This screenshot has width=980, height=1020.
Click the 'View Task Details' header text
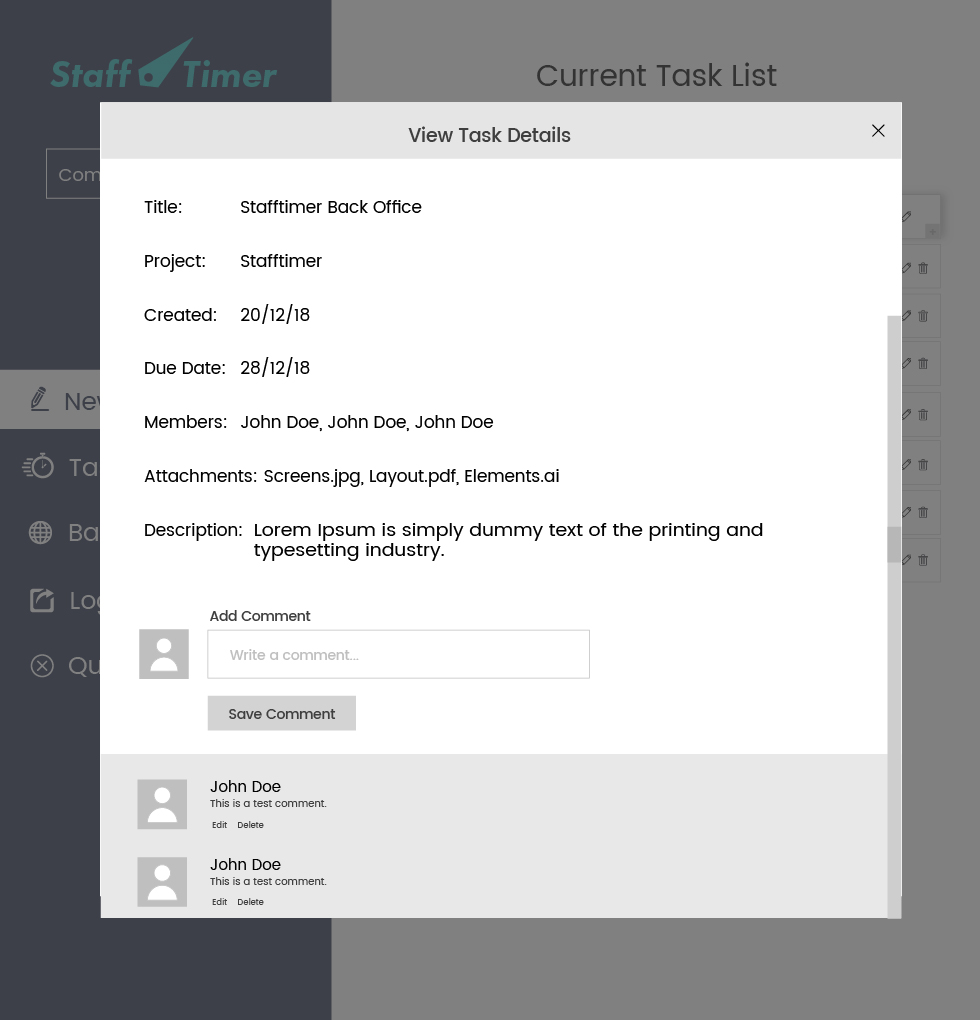click(489, 135)
